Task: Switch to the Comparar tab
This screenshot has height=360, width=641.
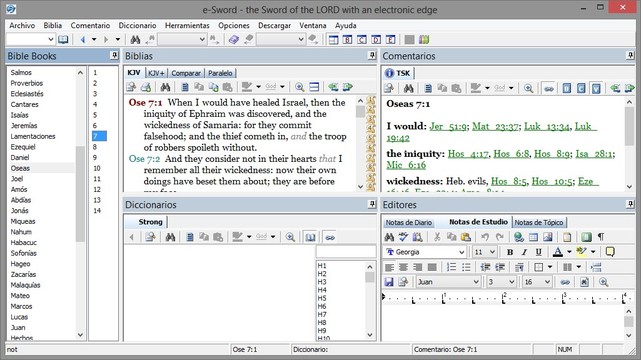Action: tap(186, 73)
